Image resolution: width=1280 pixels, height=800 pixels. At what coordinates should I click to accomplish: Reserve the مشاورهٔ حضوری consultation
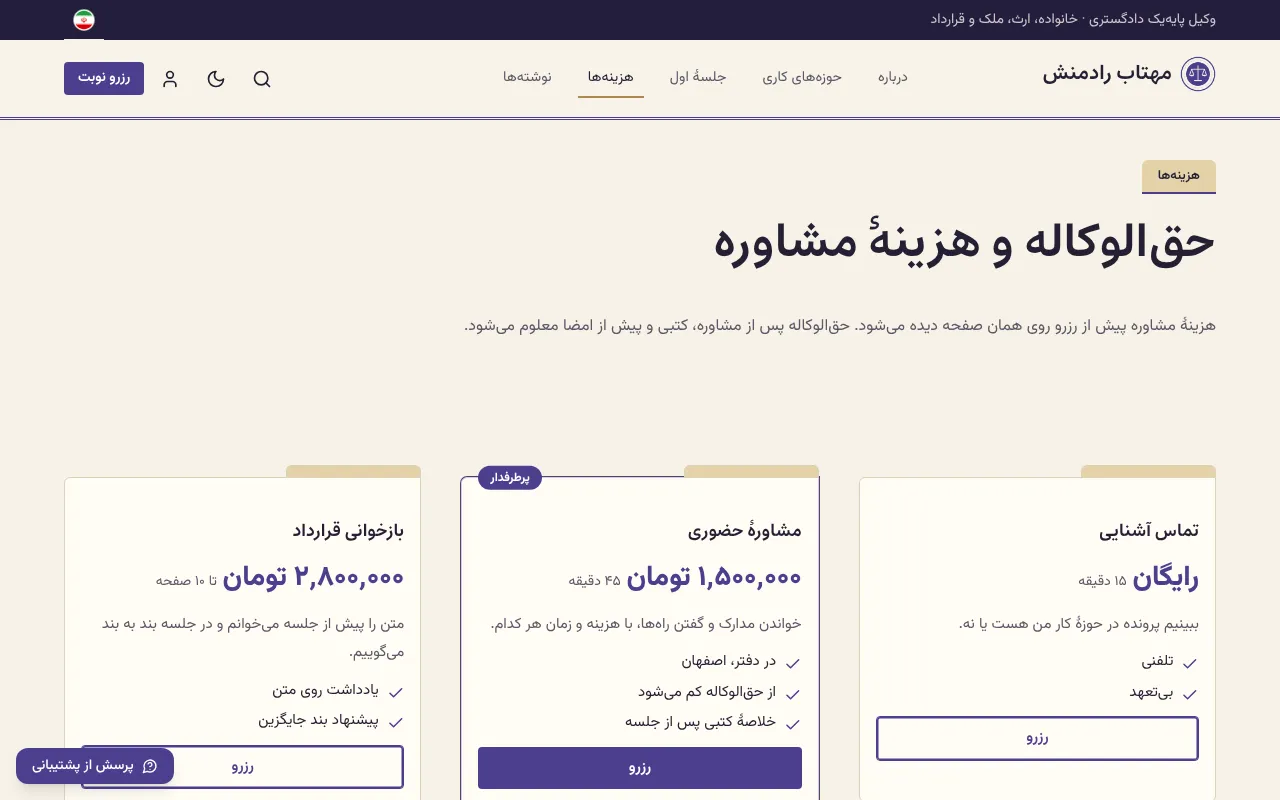pos(640,768)
